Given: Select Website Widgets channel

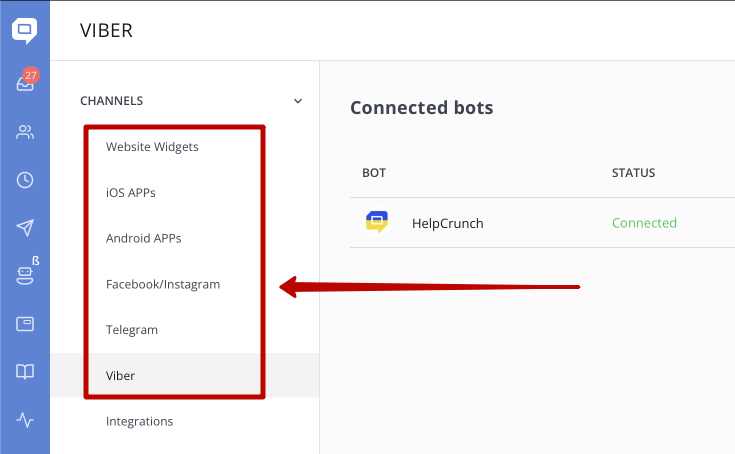Looking at the screenshot, I should point(152,147).
